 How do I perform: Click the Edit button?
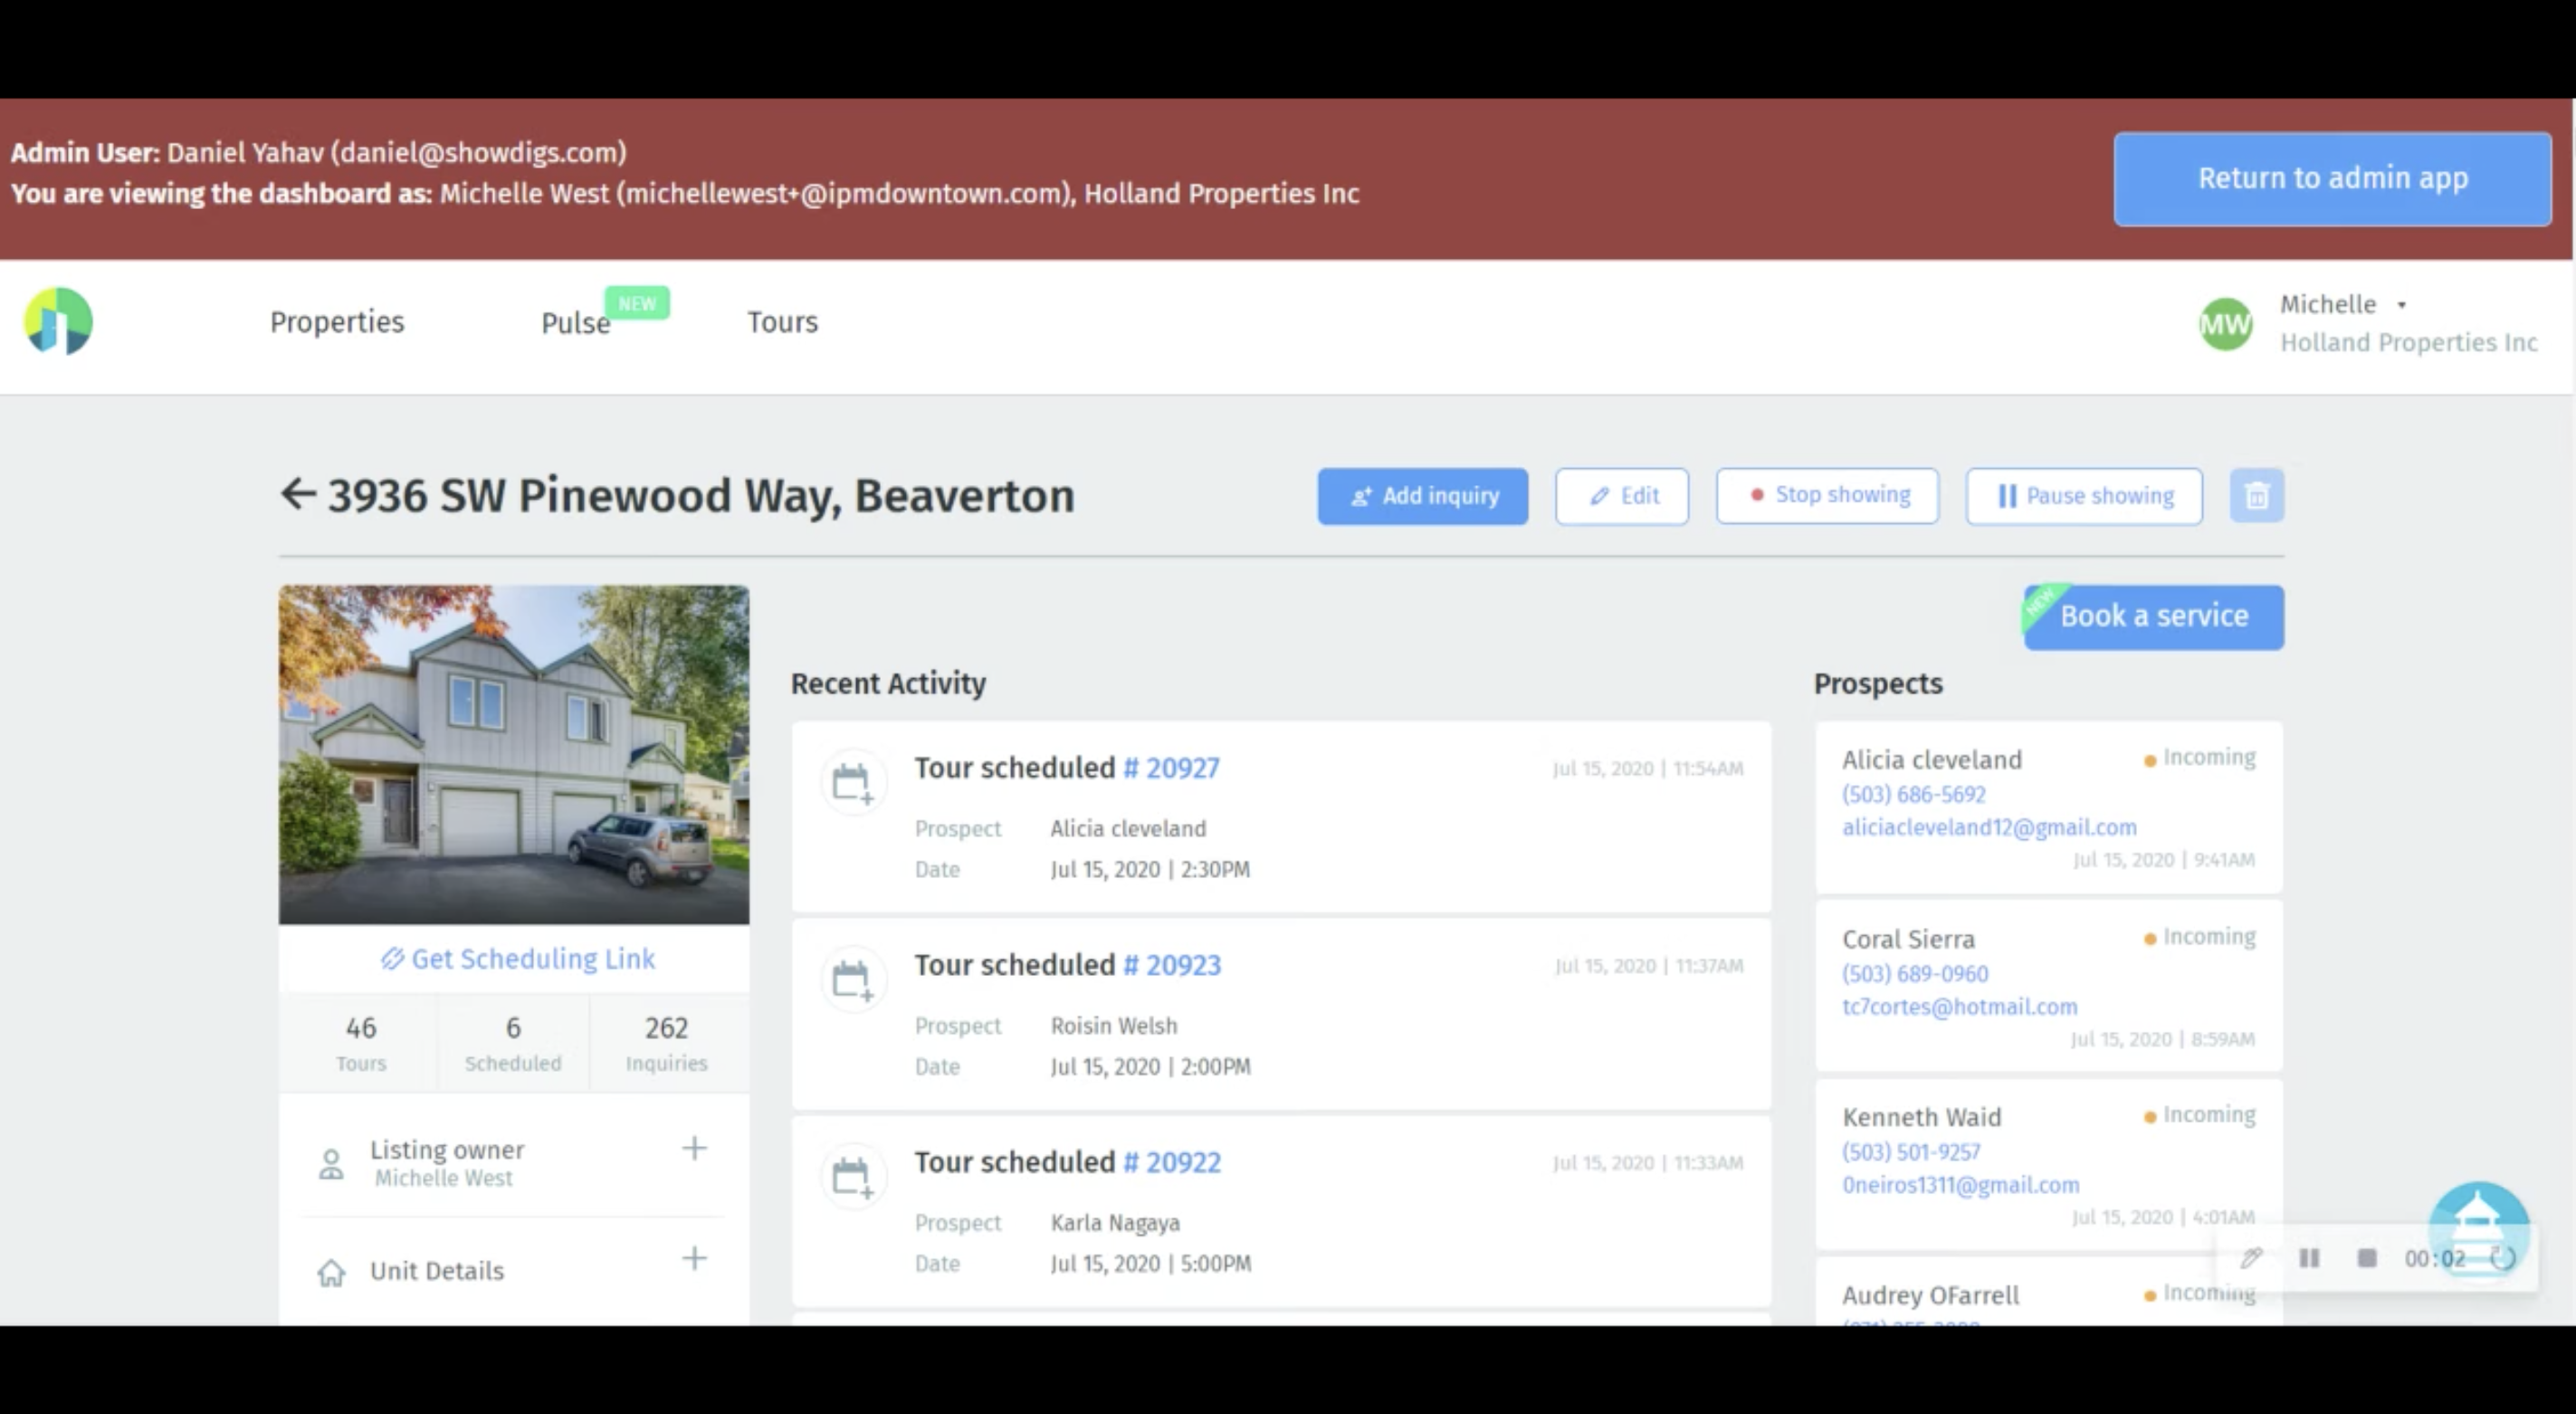click(x=1621, y=496)
